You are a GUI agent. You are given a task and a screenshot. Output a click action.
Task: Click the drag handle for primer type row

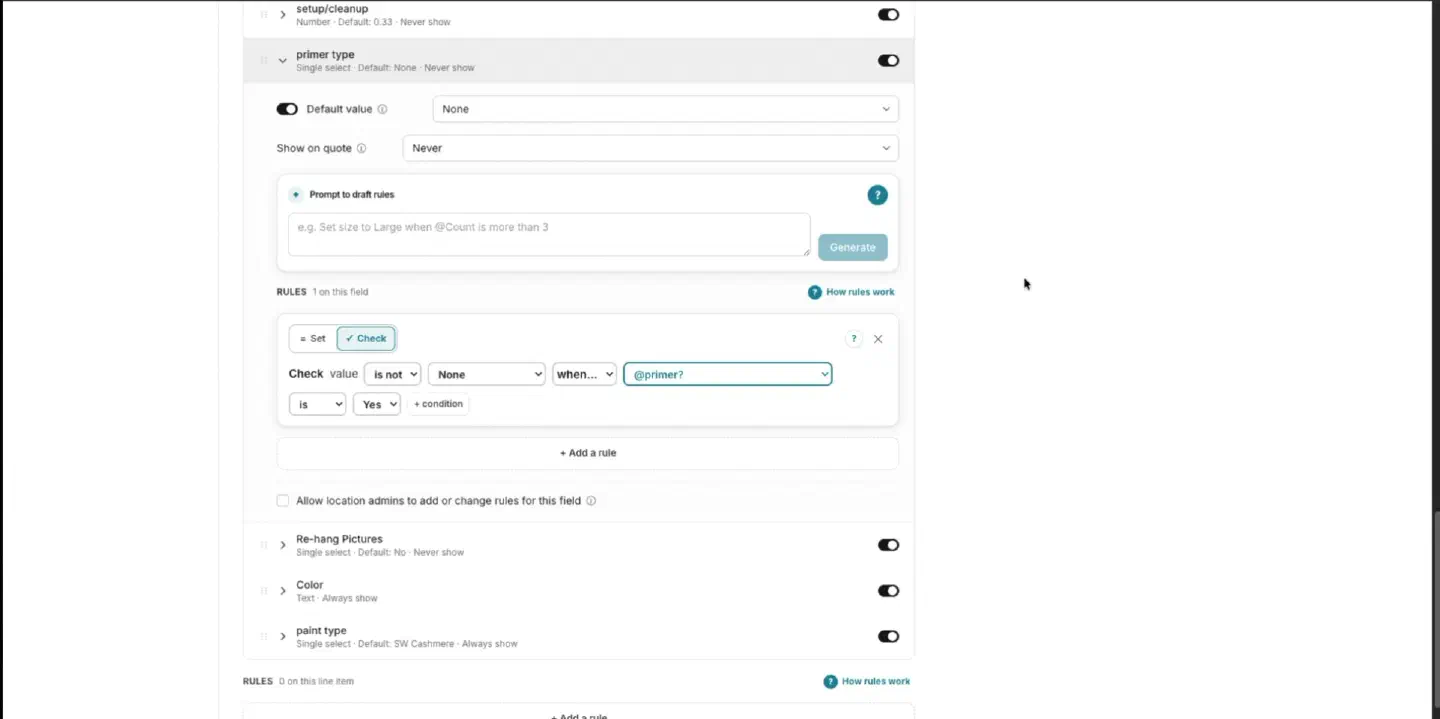[x=264, y=61]
